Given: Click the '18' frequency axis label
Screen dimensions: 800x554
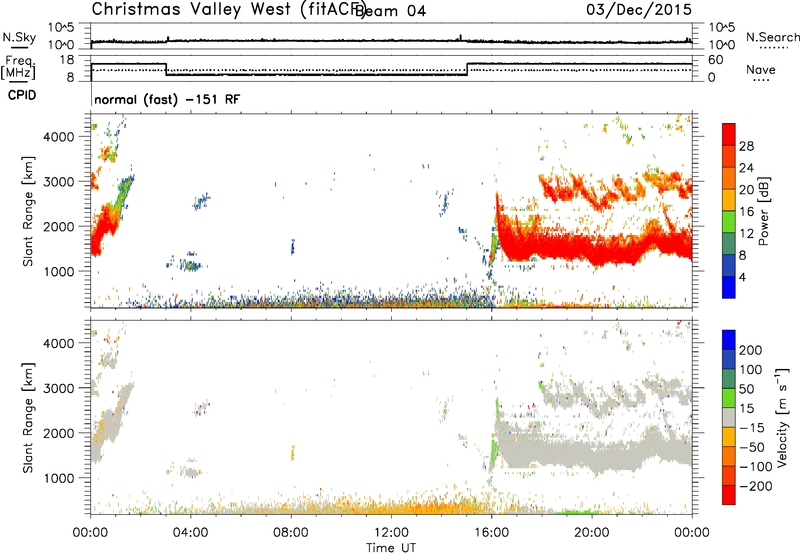Looking at the screenshot, I should pyautogui.click(x=67, y=60).
